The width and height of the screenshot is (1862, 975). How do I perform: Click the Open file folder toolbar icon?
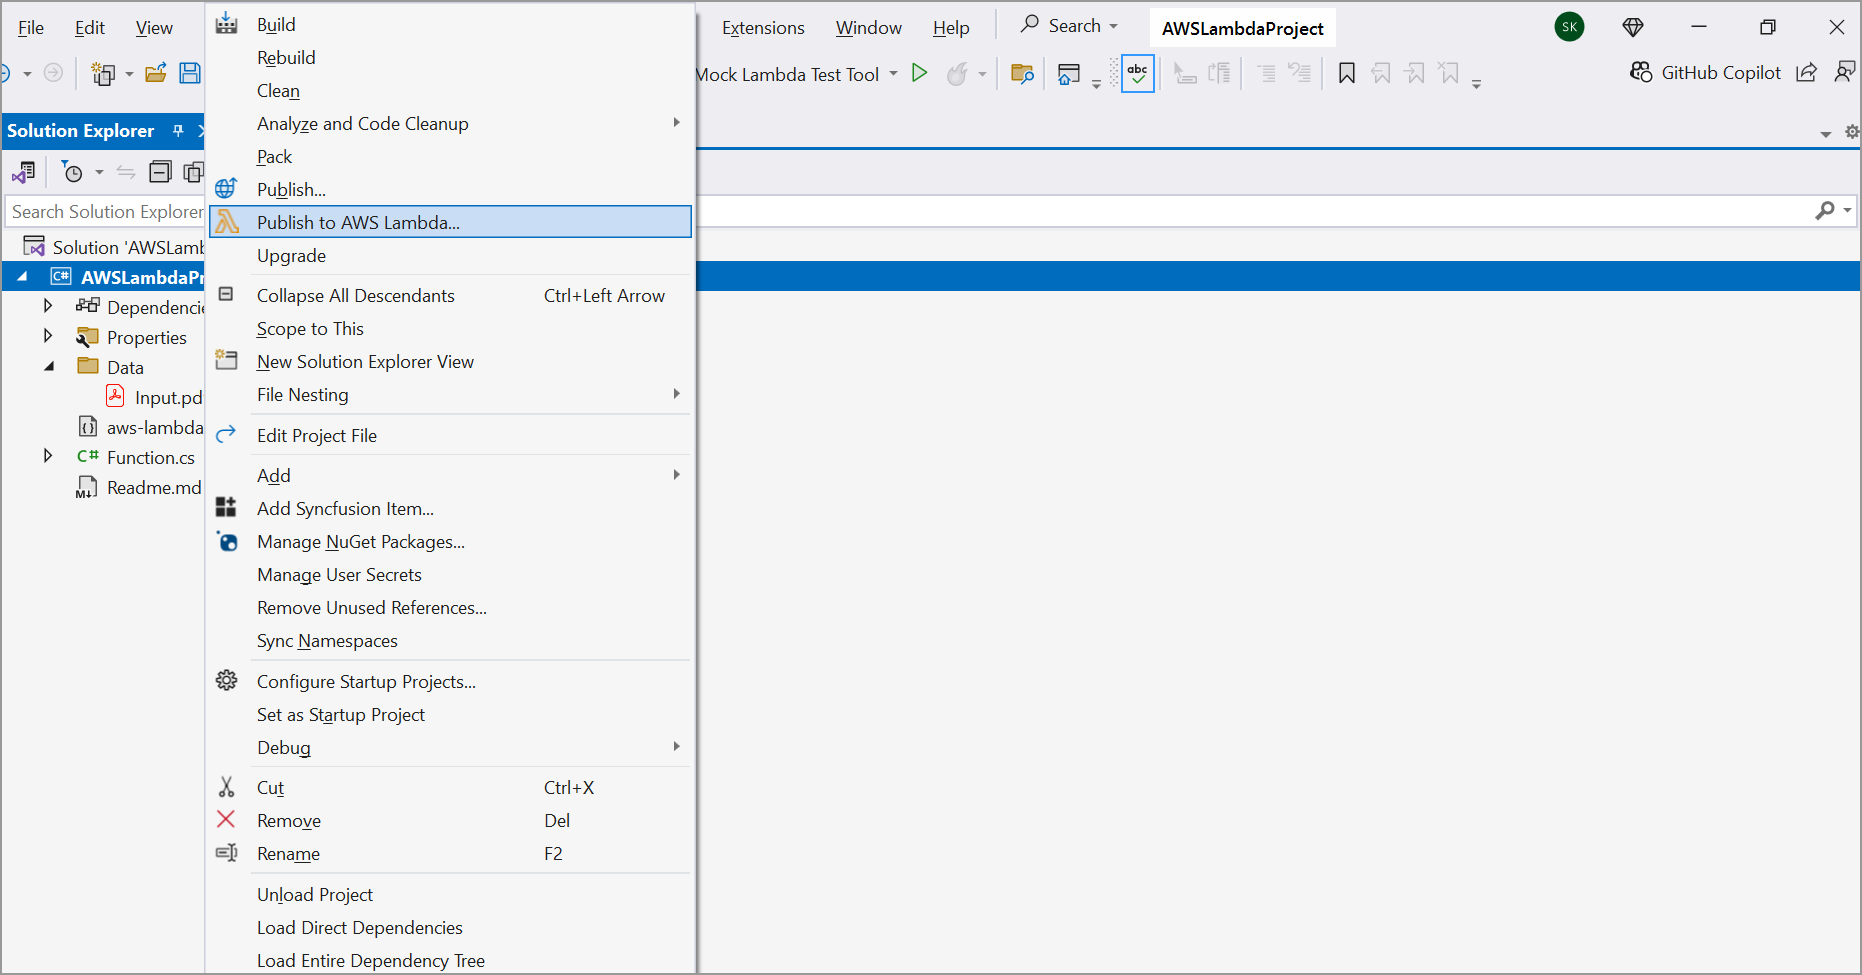pos(156,73)
